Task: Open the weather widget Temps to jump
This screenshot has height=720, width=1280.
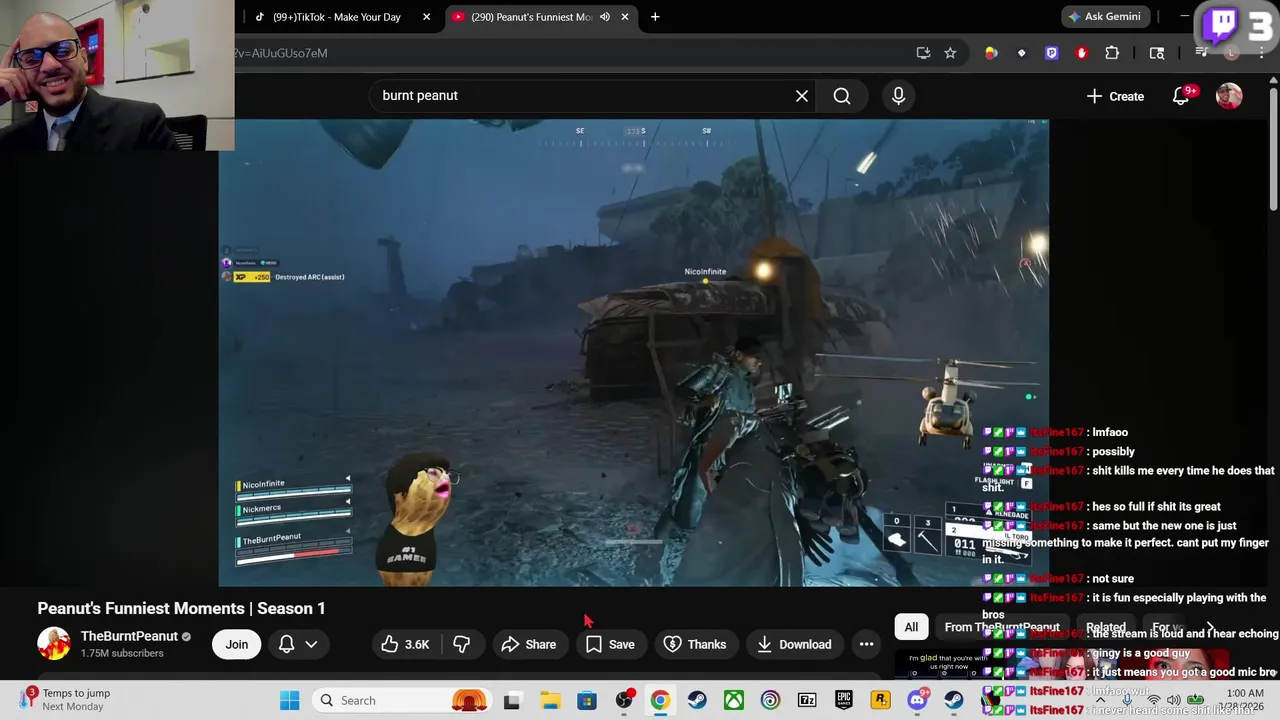Action: click(65, 700)
